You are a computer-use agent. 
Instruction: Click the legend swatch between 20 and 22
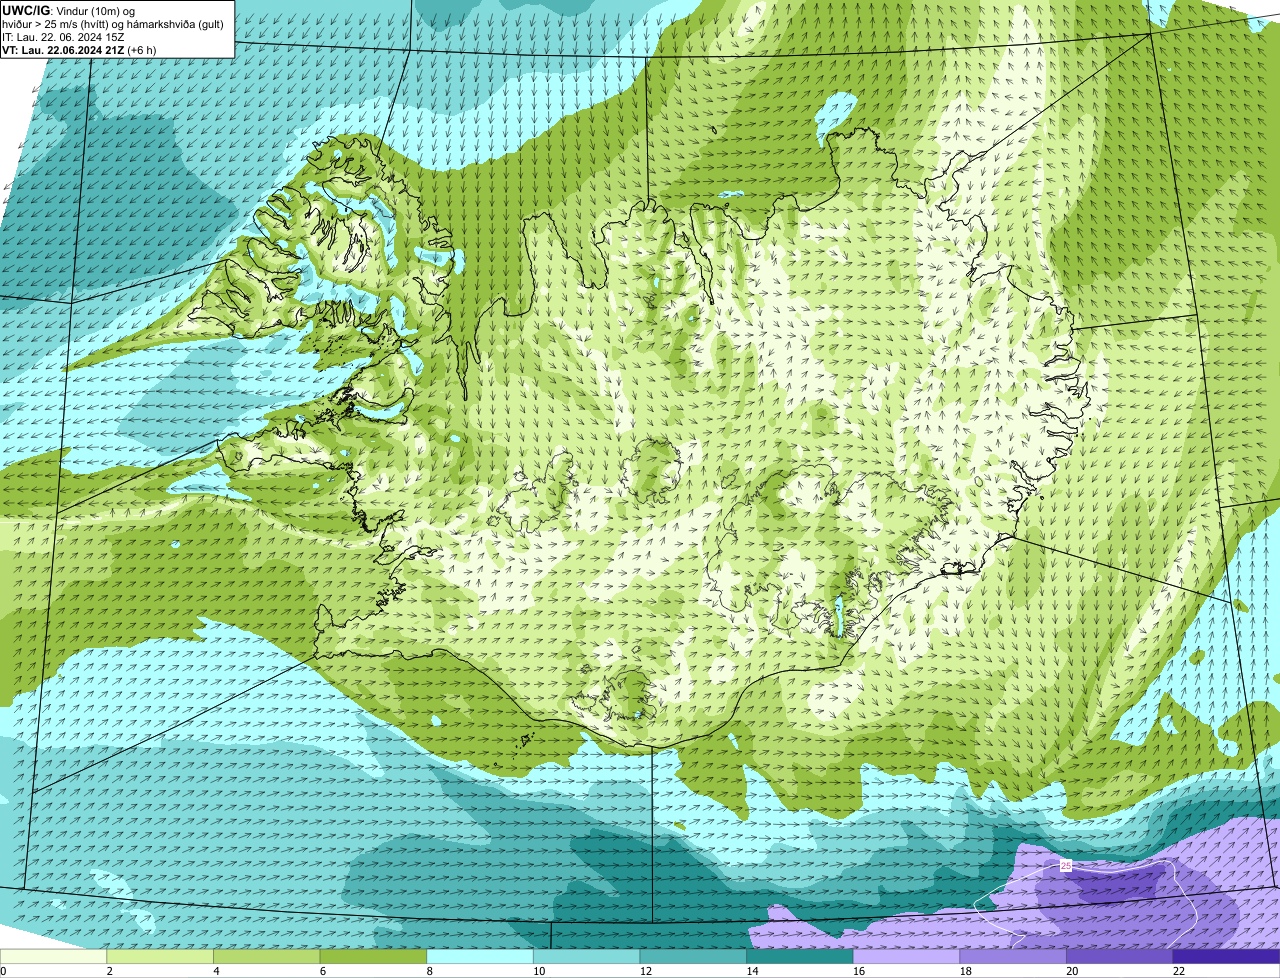[x=1120, y=956]
